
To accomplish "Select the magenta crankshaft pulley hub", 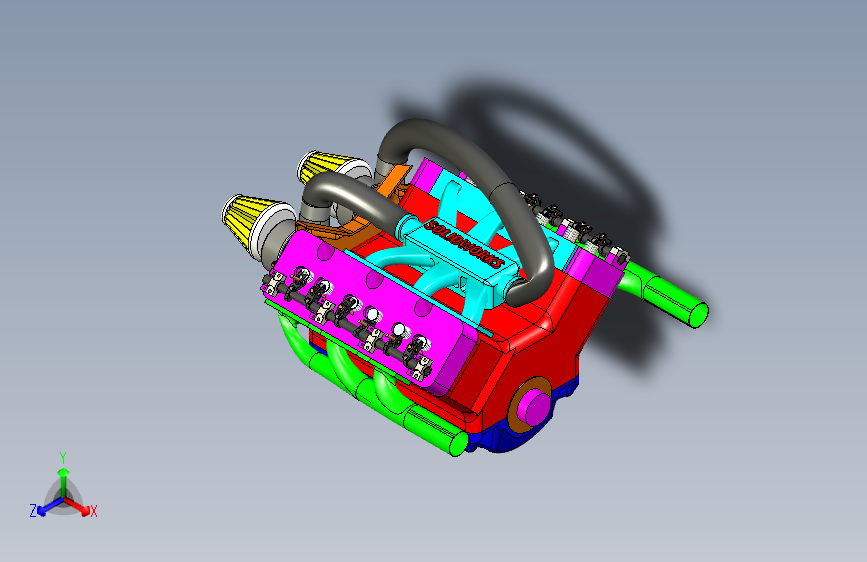I will 536,407.
